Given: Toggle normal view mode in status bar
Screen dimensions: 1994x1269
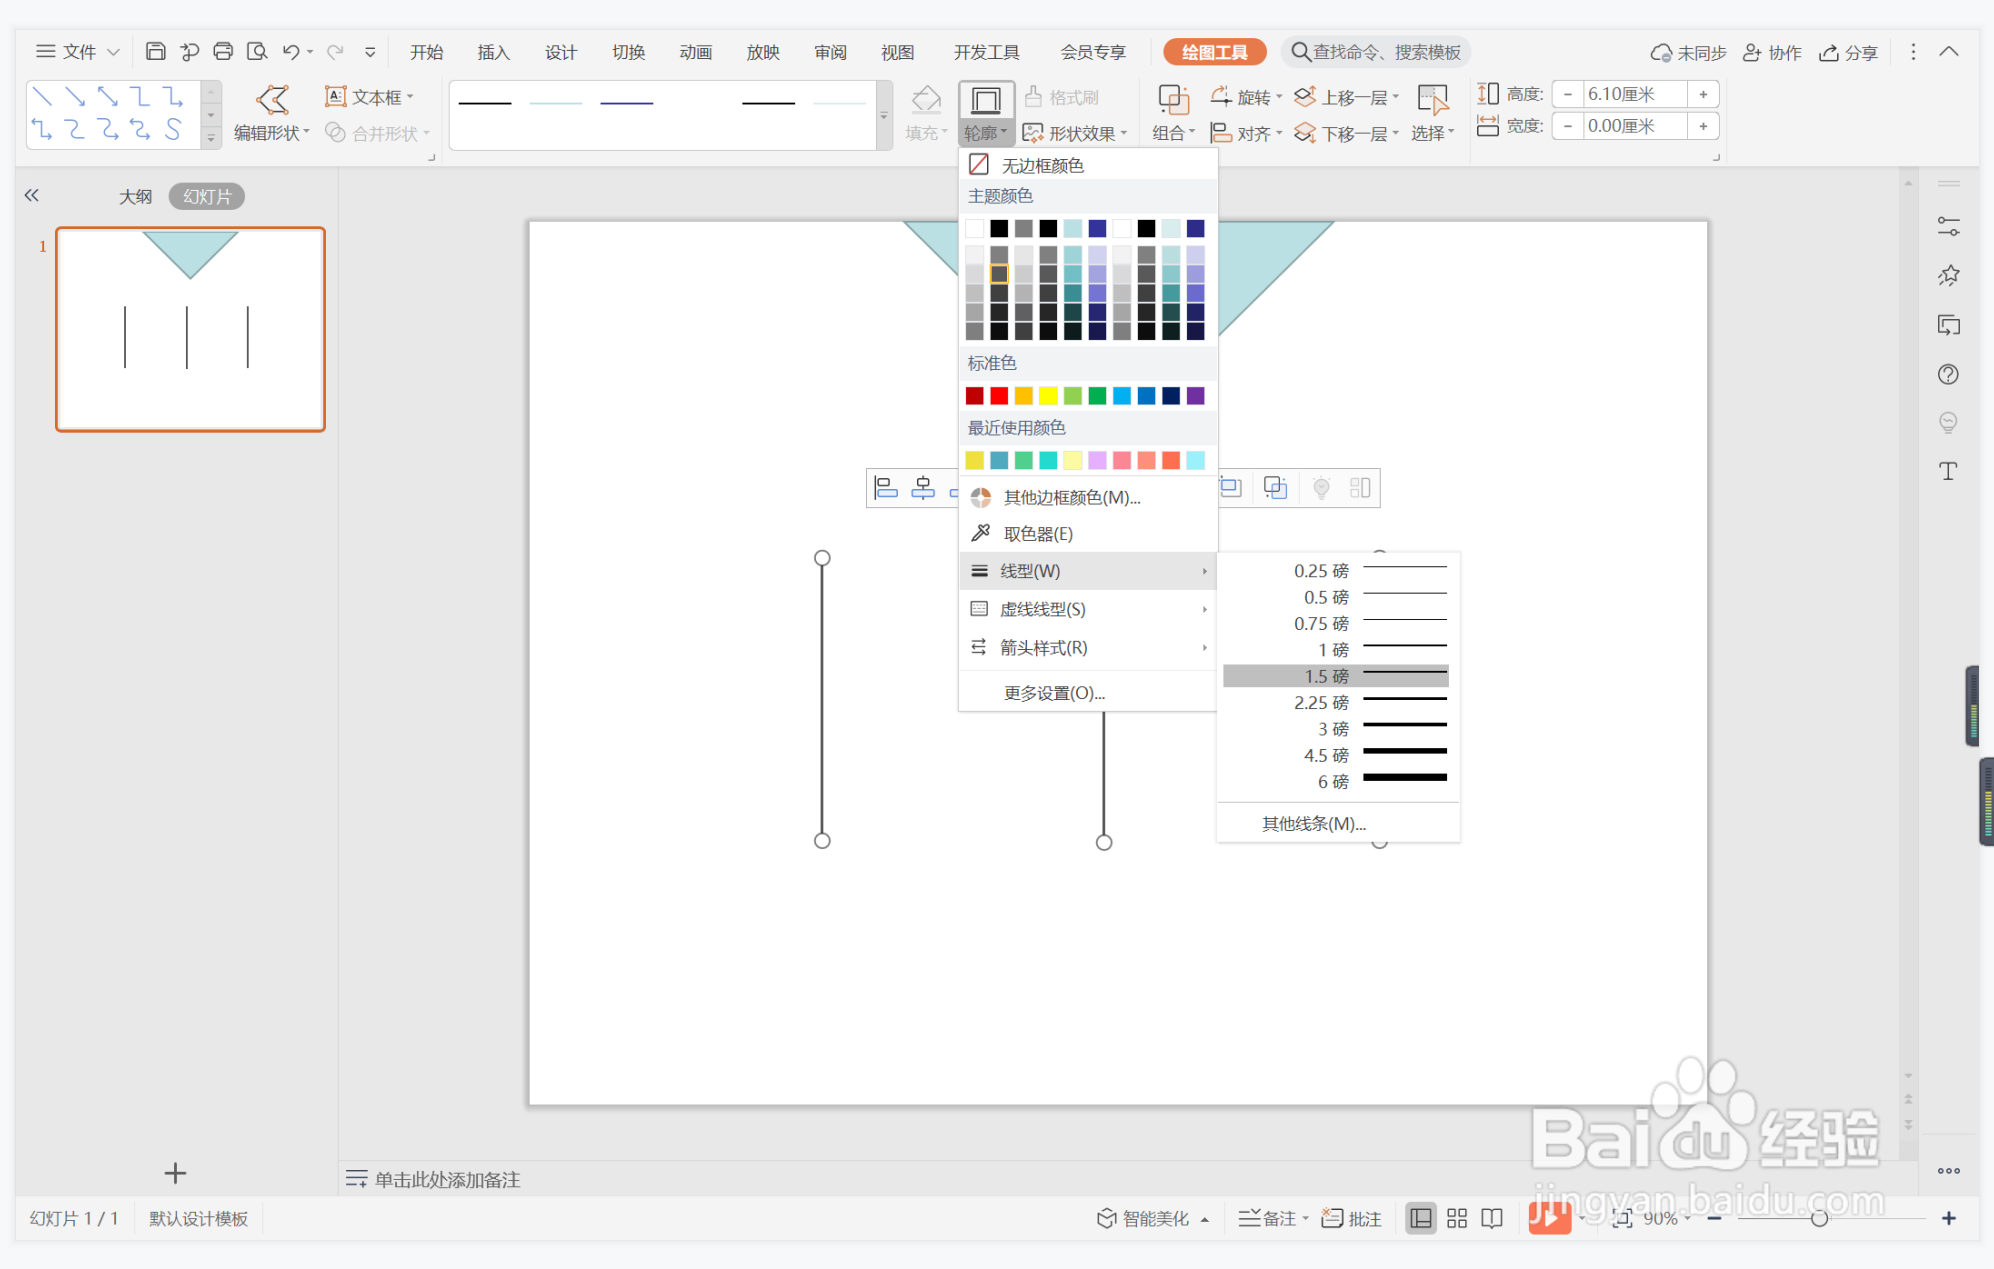Looking at the screenshot, I should pos(1420,1218).
